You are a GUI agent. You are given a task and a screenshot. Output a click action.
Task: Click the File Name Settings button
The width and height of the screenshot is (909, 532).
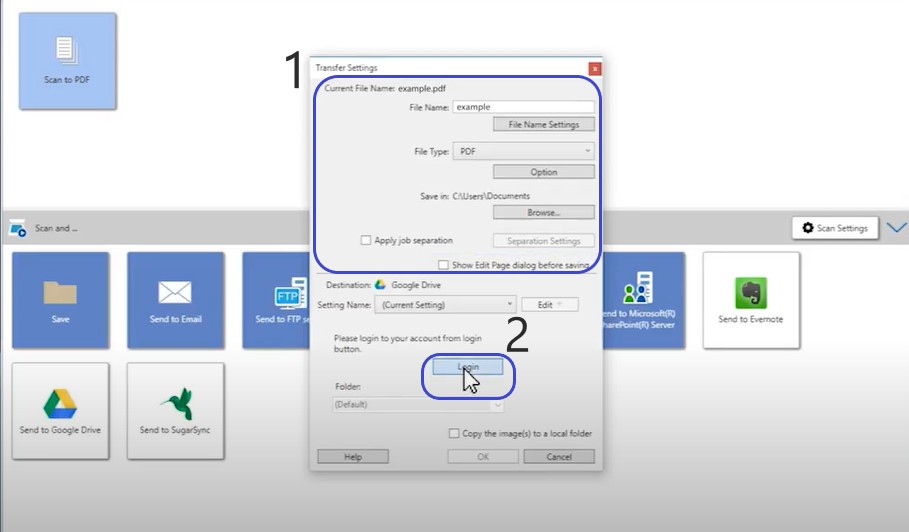click(x=543, y=125)
